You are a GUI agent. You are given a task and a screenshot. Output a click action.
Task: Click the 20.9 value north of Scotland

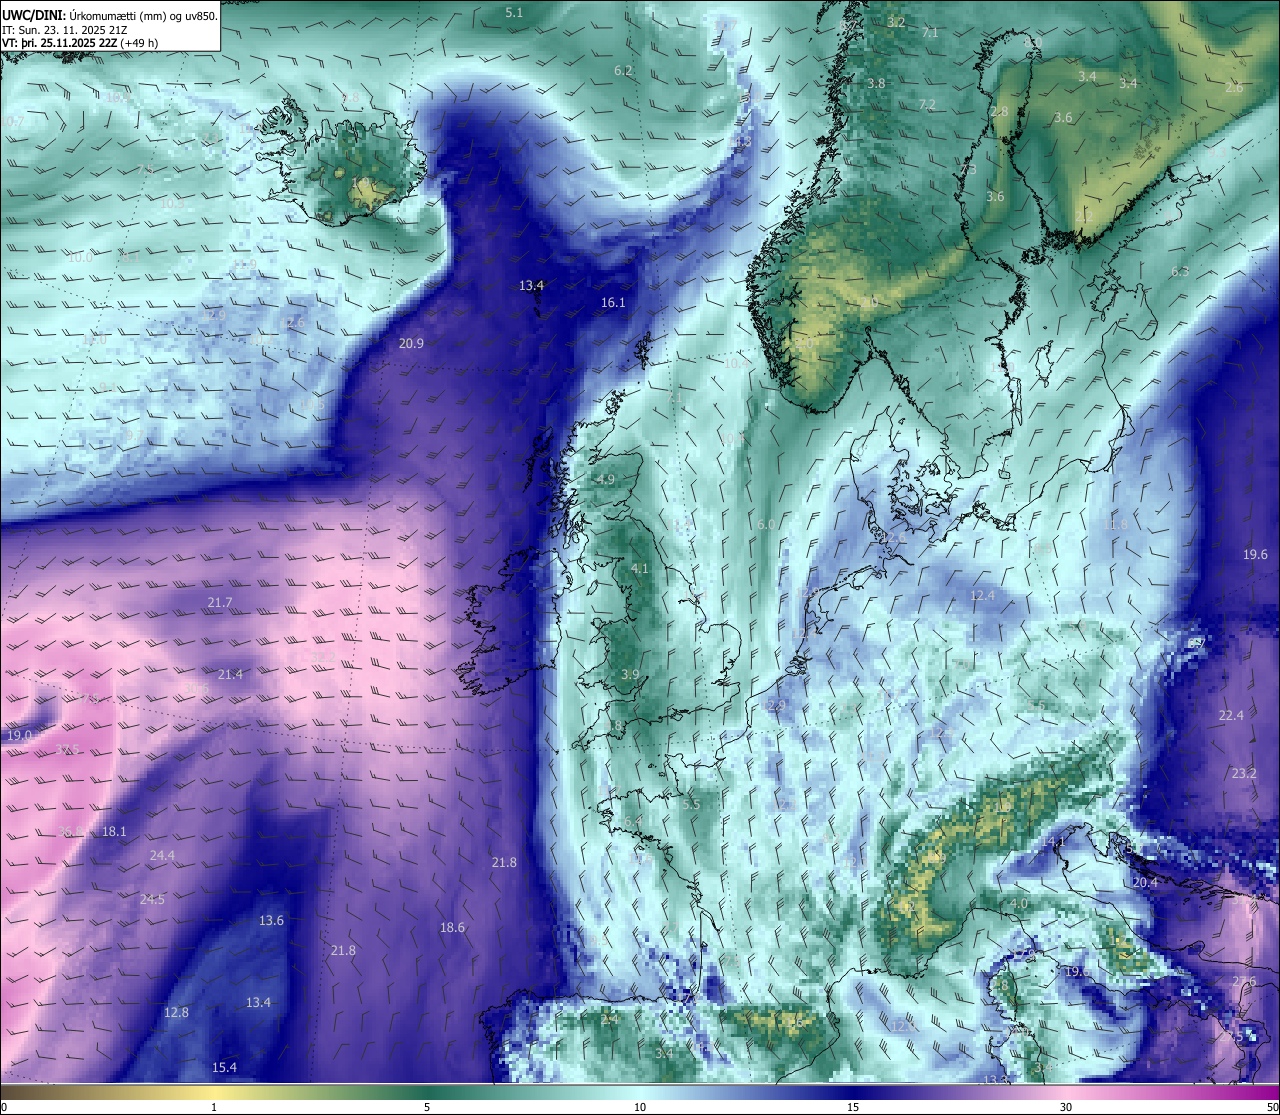tap(411, 343)
